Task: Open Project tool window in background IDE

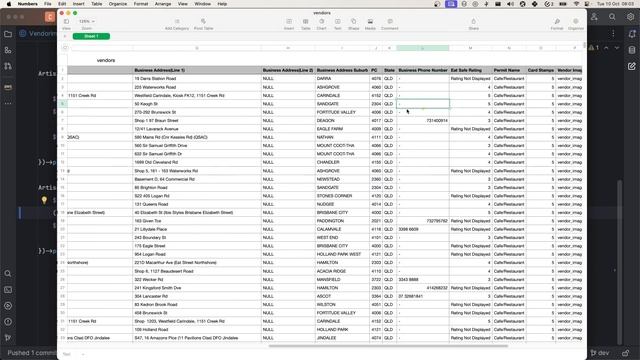Action: point(8,34)
